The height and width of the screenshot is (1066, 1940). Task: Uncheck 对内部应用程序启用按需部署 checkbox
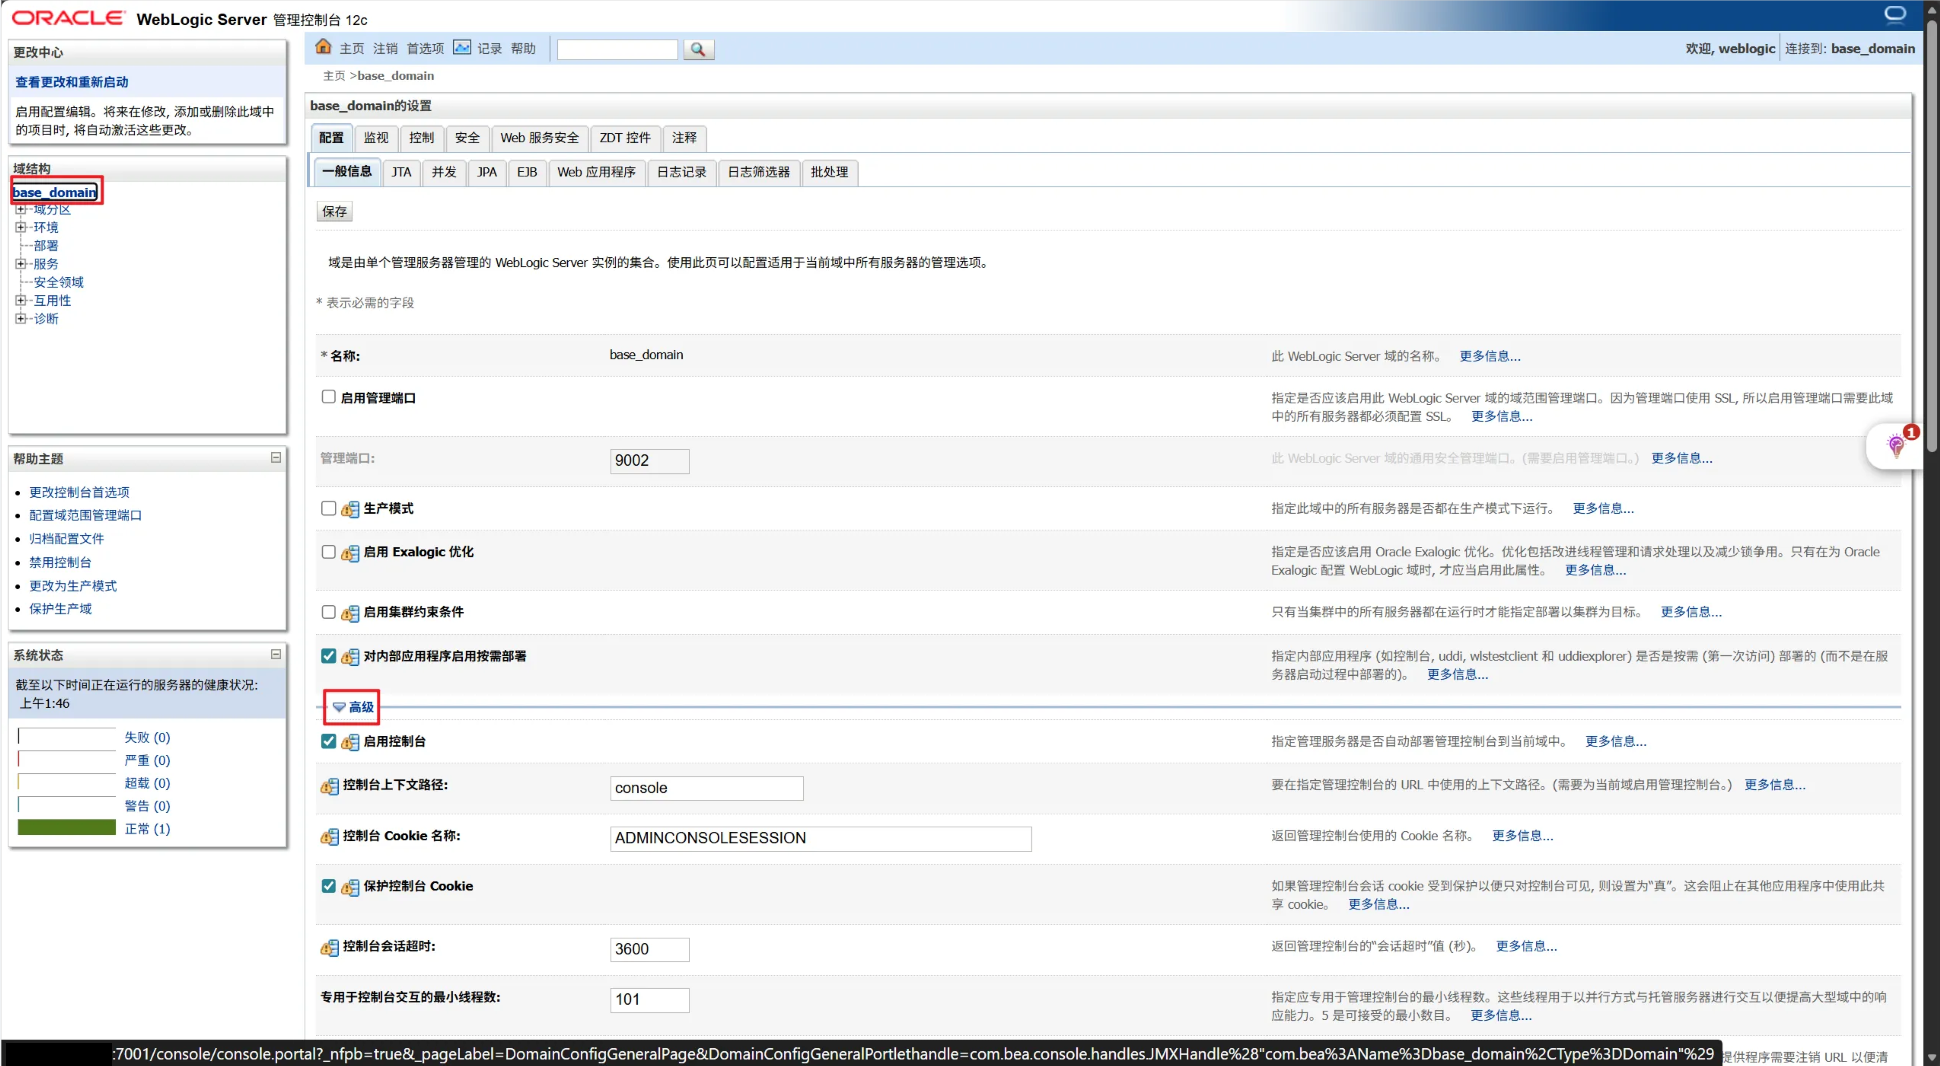tap(328, 656)
